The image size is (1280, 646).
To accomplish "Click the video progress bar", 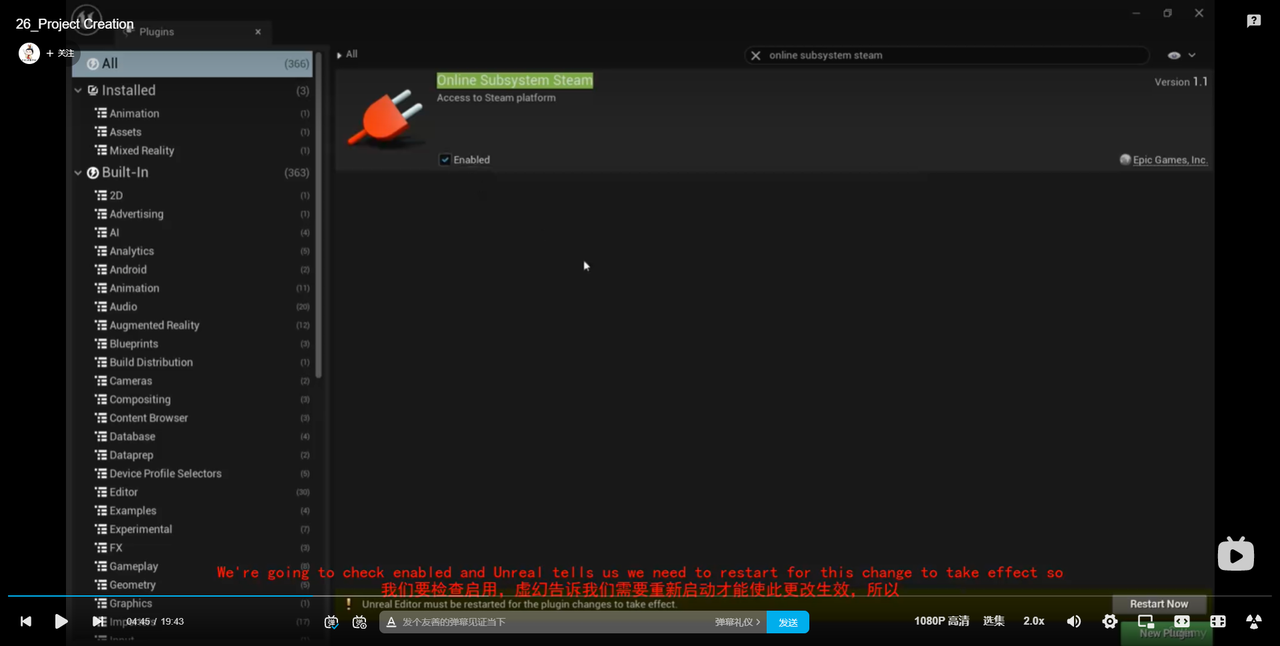I will click(640, 596).
